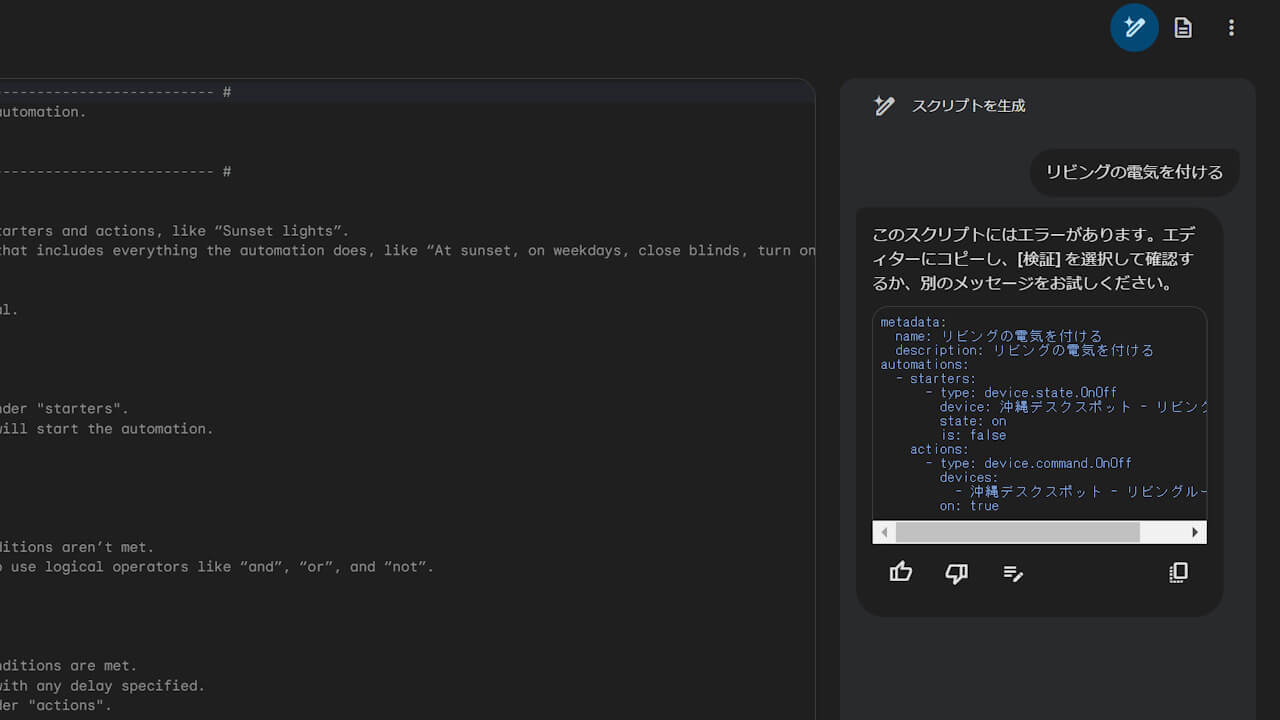
Task: Click the 'metadata:' line in generated script
Action: pyautogui.click(x=913, y=322)
